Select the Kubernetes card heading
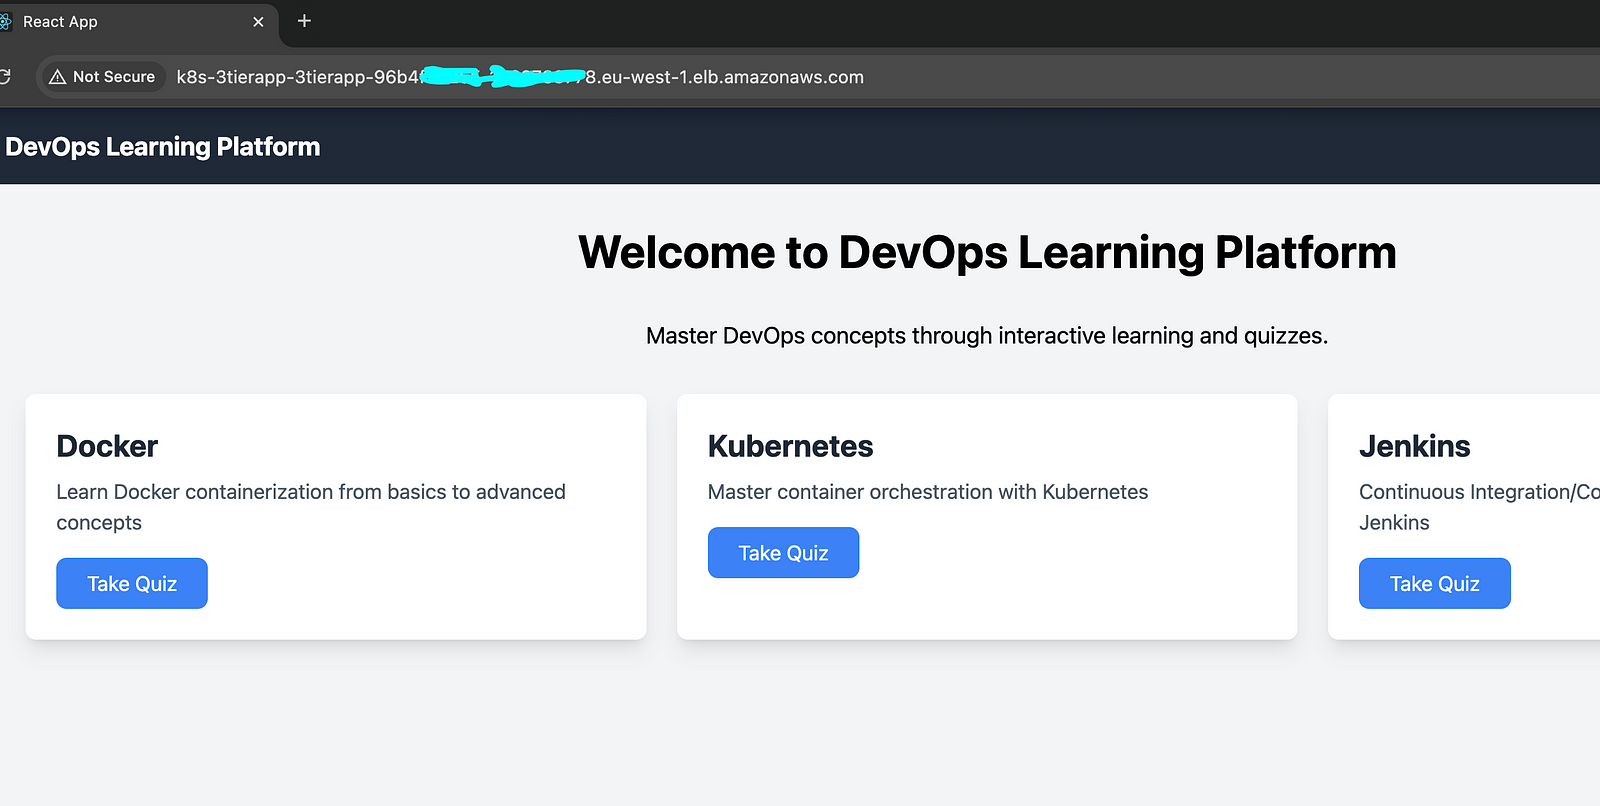 (790, 446)
